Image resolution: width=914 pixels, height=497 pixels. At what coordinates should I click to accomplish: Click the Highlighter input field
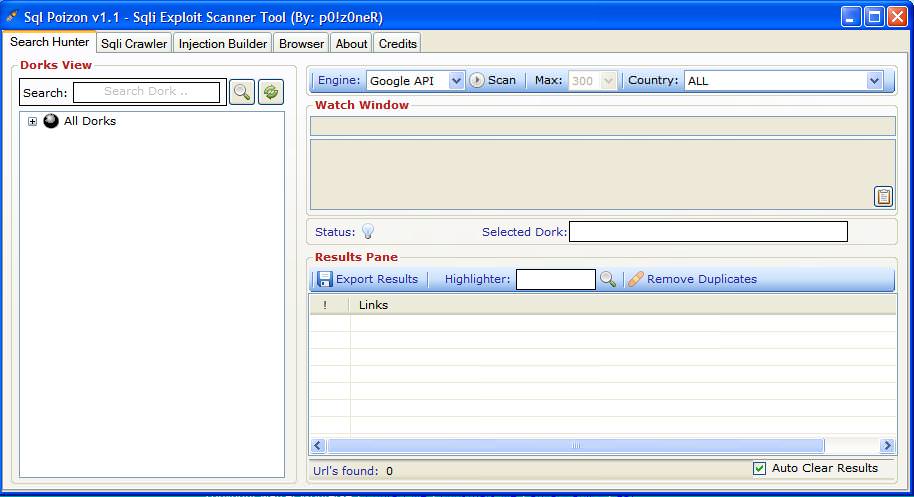click(x=556, y=279)
